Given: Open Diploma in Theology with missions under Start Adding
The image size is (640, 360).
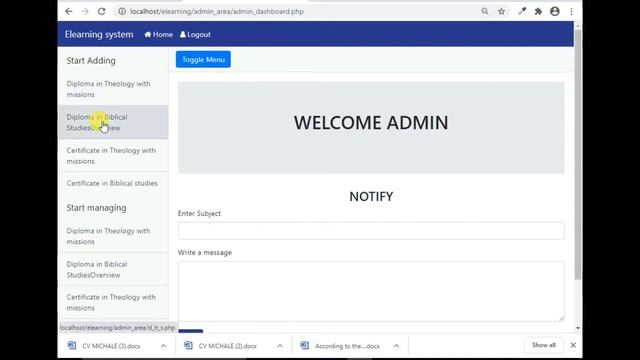Looking at the screenshot, I should point(113,89).
